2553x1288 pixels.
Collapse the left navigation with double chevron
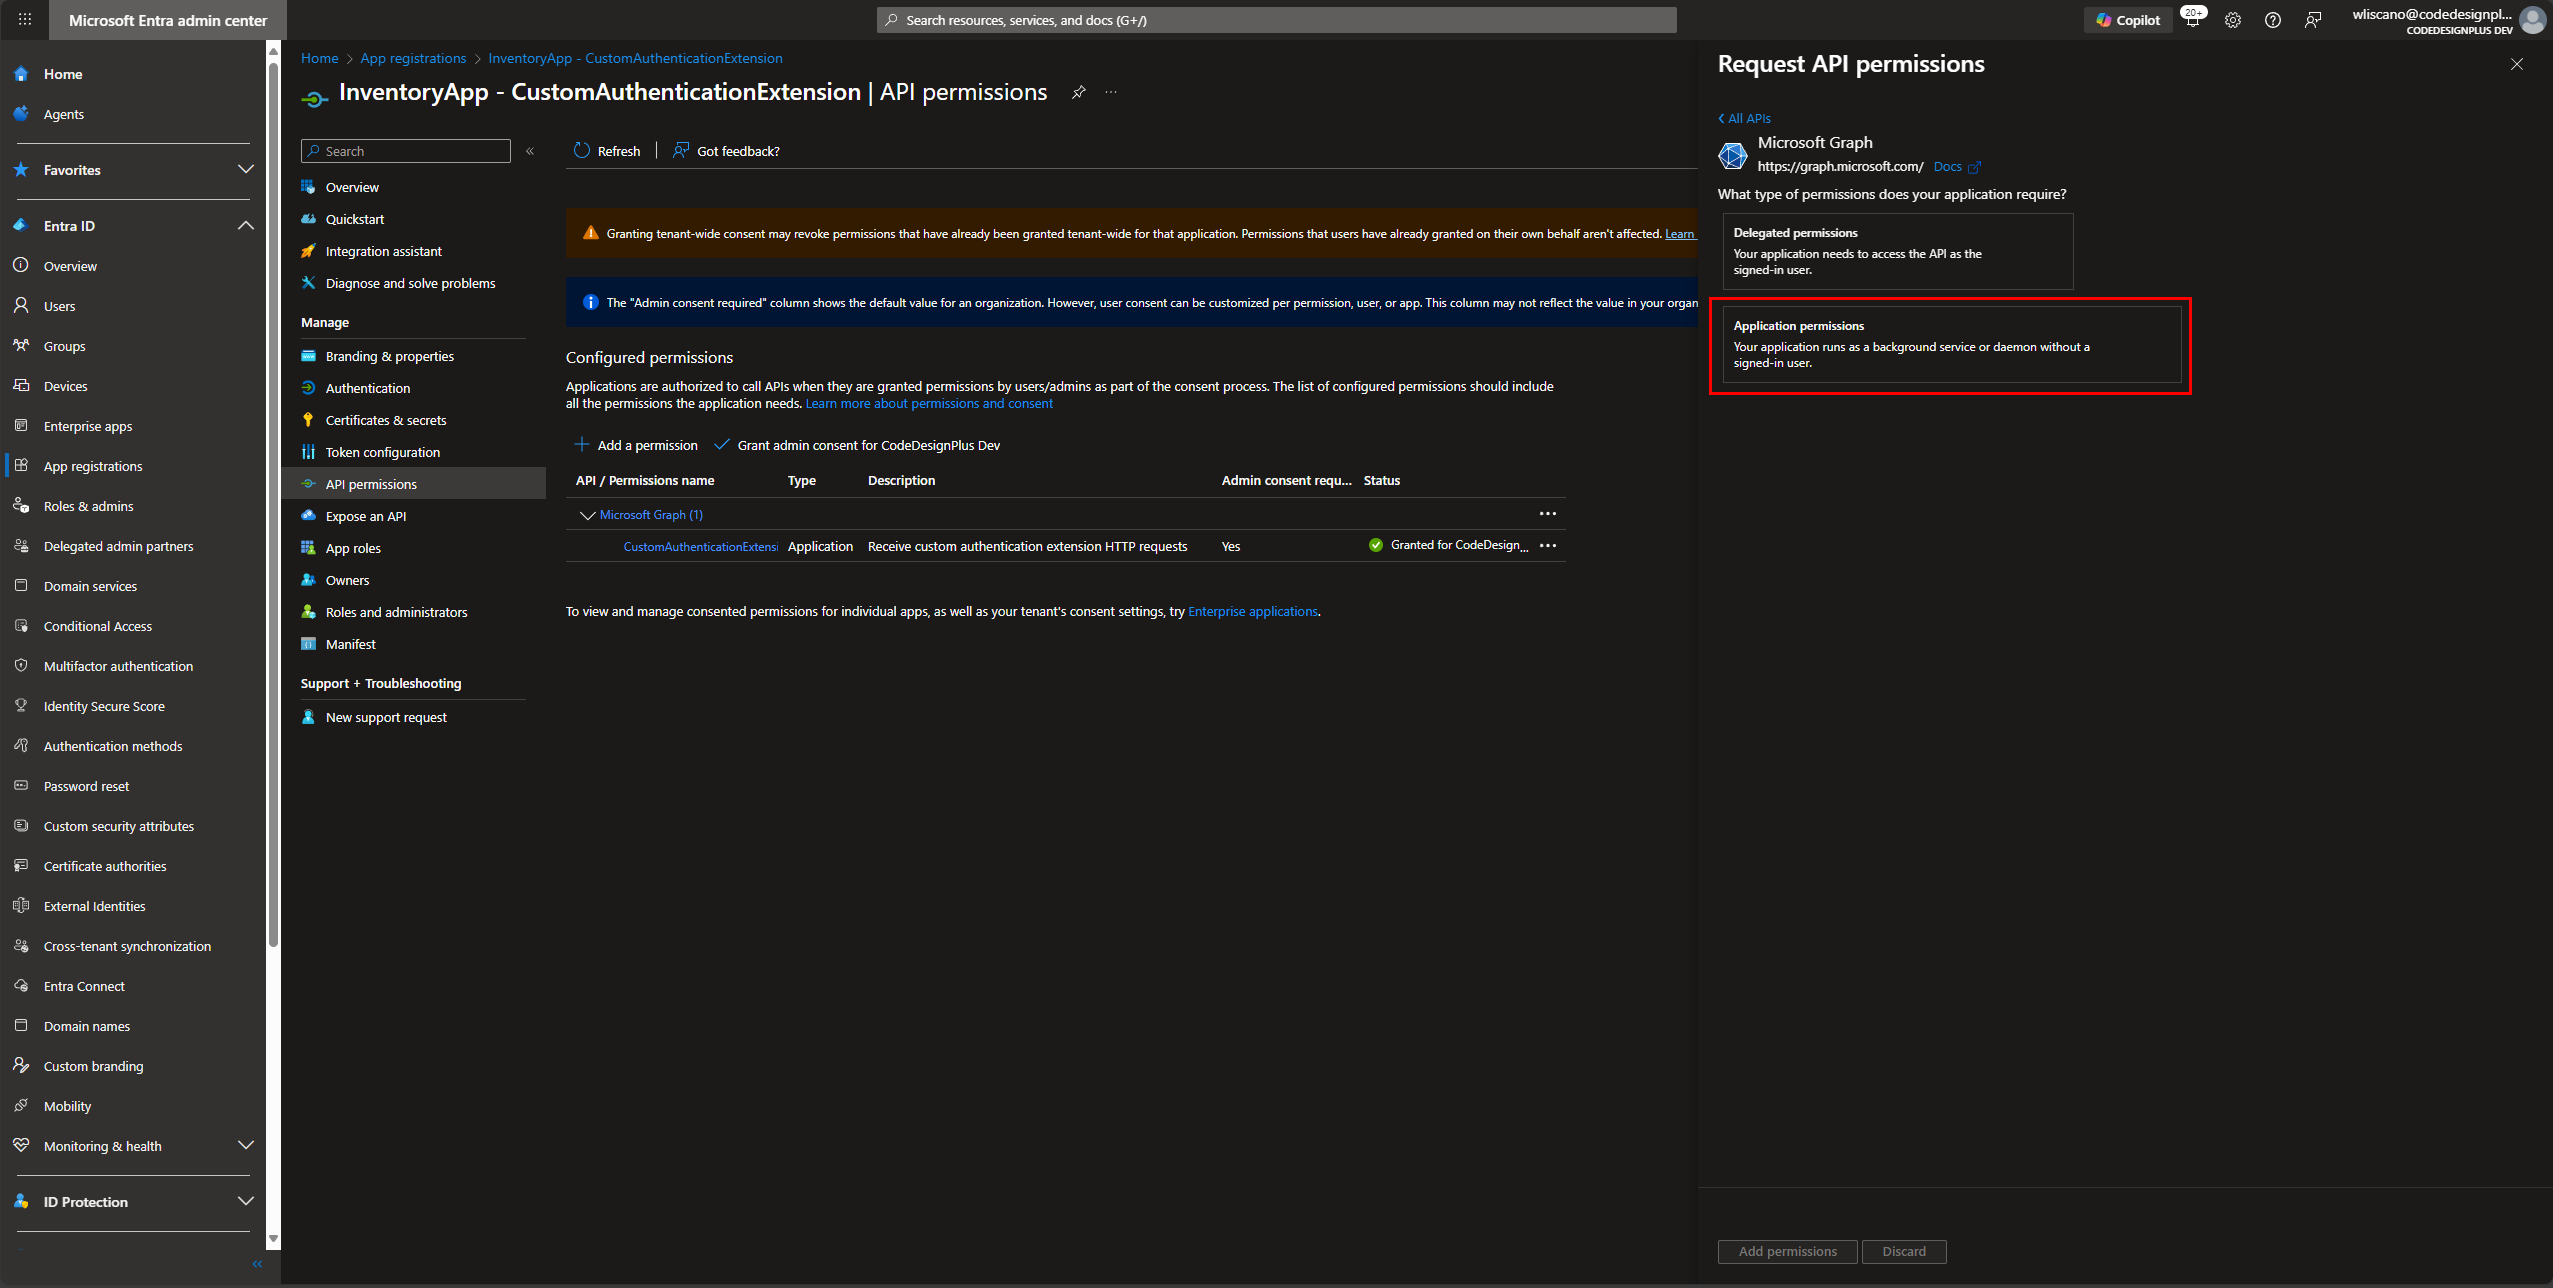tap(257, 1264)
